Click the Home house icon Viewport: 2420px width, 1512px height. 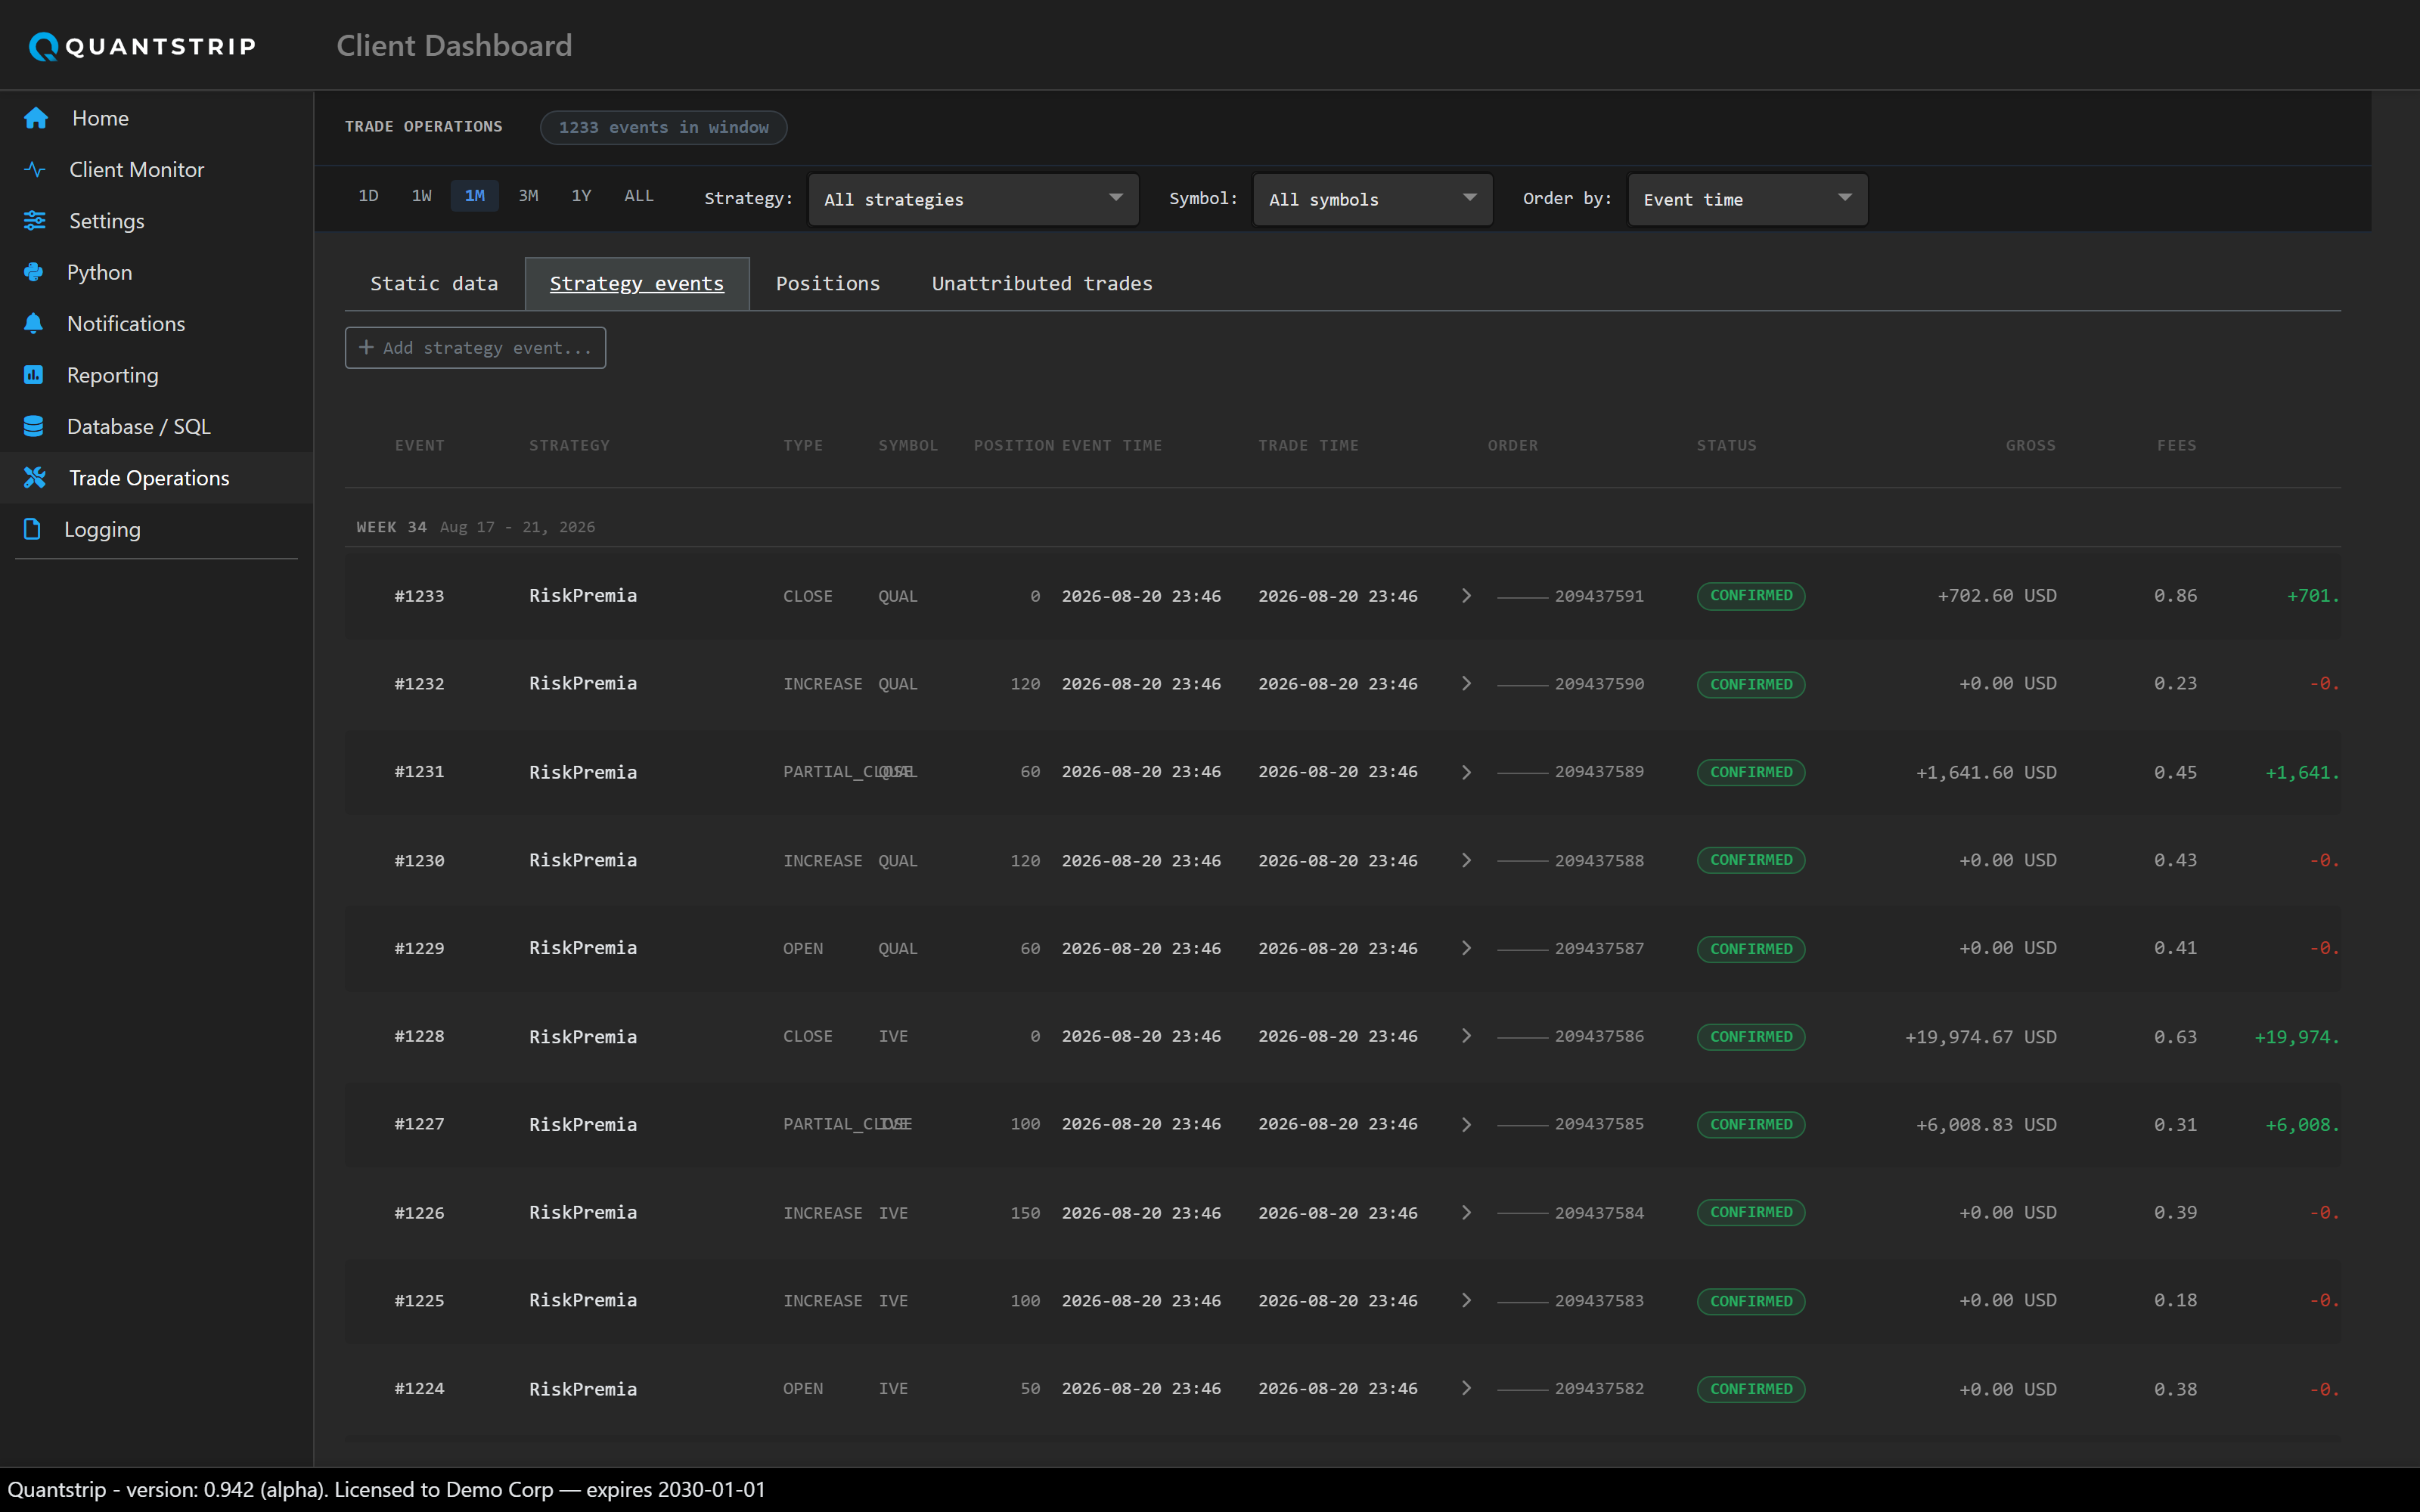(x=36, y=118)
